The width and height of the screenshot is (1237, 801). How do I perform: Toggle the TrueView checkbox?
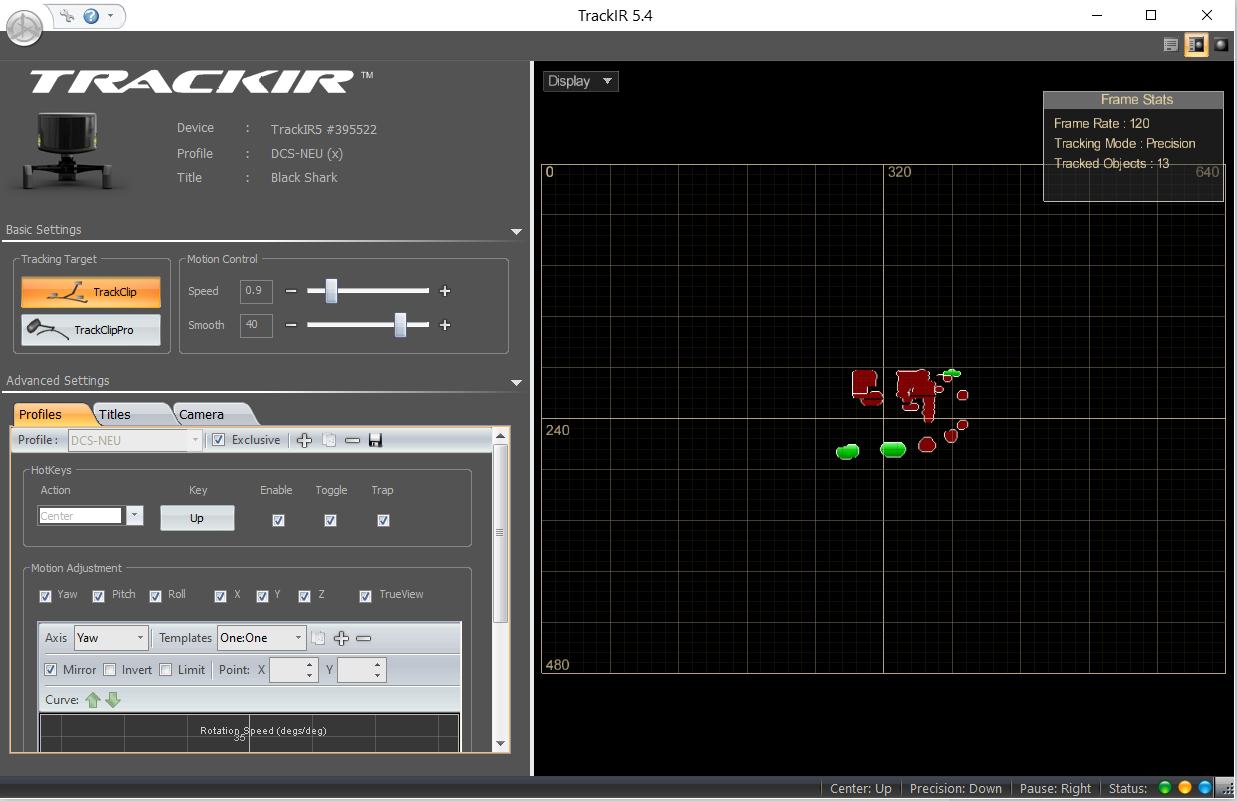coord(366,596)
